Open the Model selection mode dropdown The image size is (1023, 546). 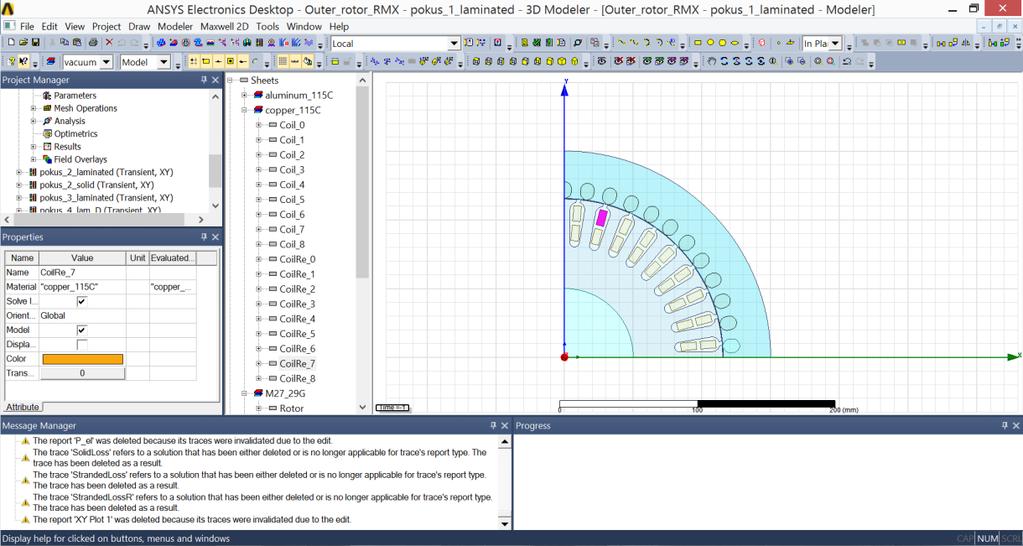[x=163, y=62]
